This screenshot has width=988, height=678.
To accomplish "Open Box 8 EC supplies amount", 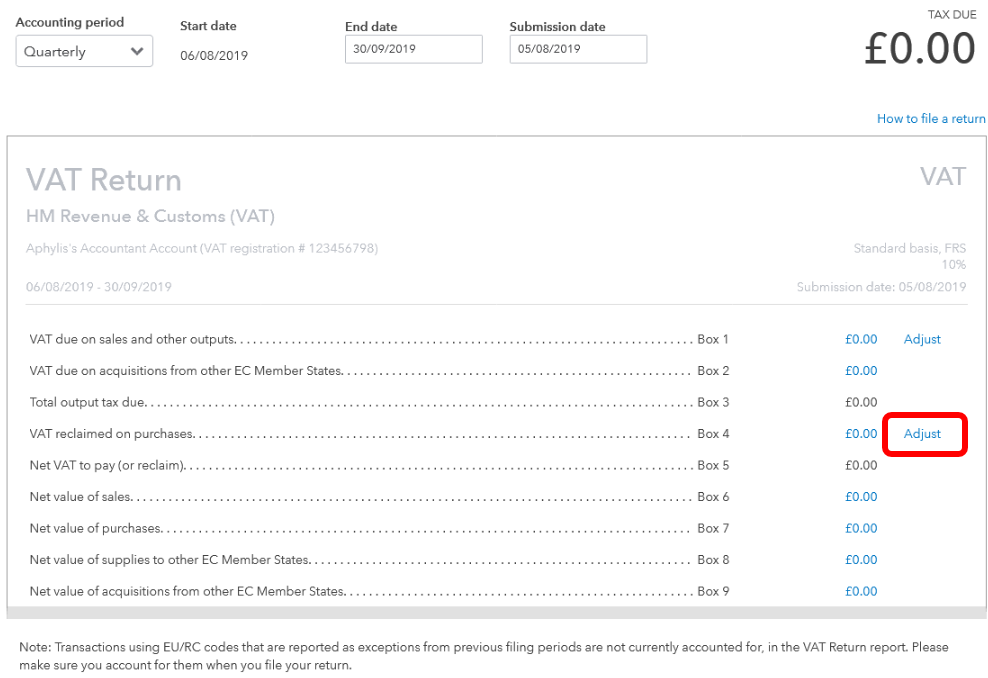I will (860, 560).
